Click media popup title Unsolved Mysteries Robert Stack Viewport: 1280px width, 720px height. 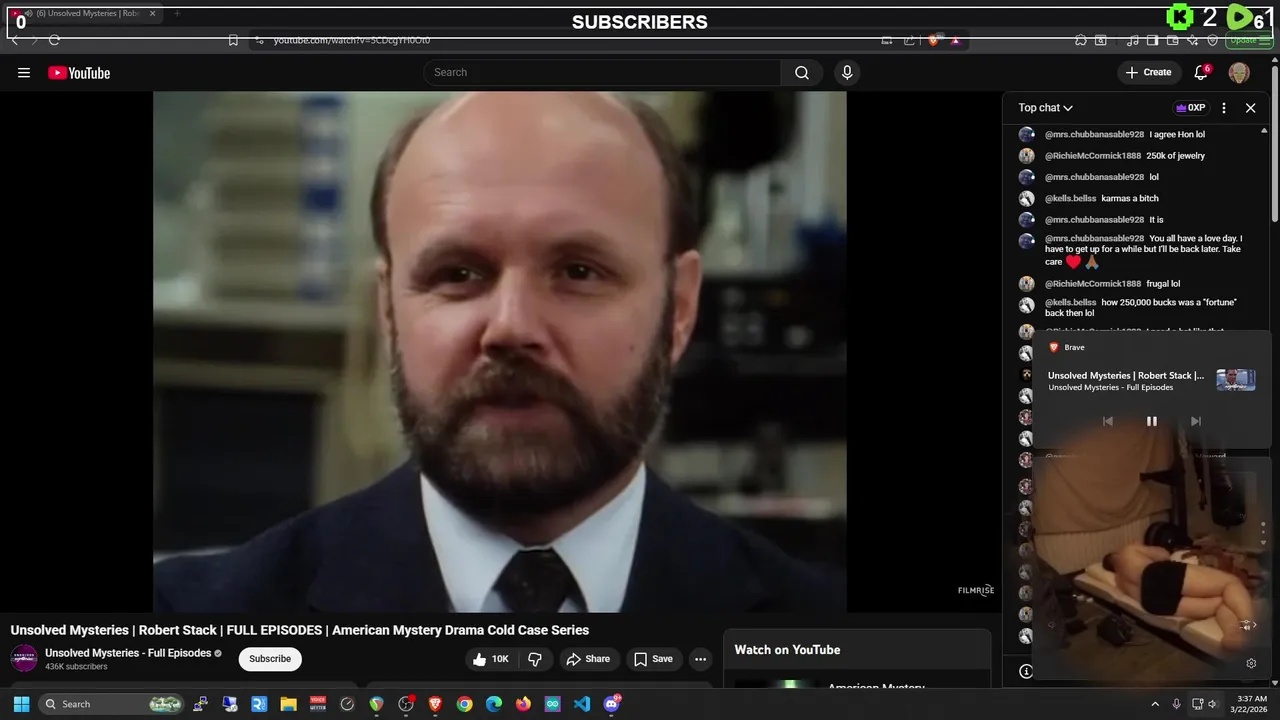tap(1126, 376)
